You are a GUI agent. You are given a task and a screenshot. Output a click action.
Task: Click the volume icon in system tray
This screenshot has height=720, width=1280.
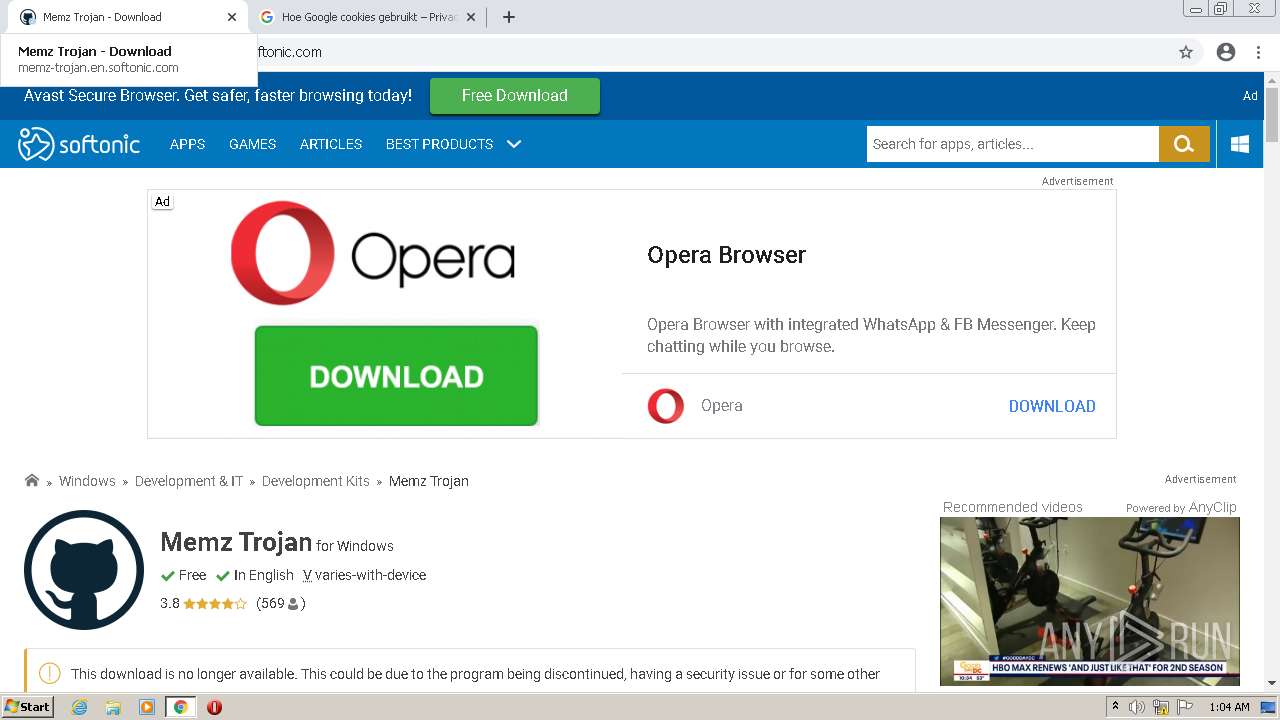tap(1137, 707)
